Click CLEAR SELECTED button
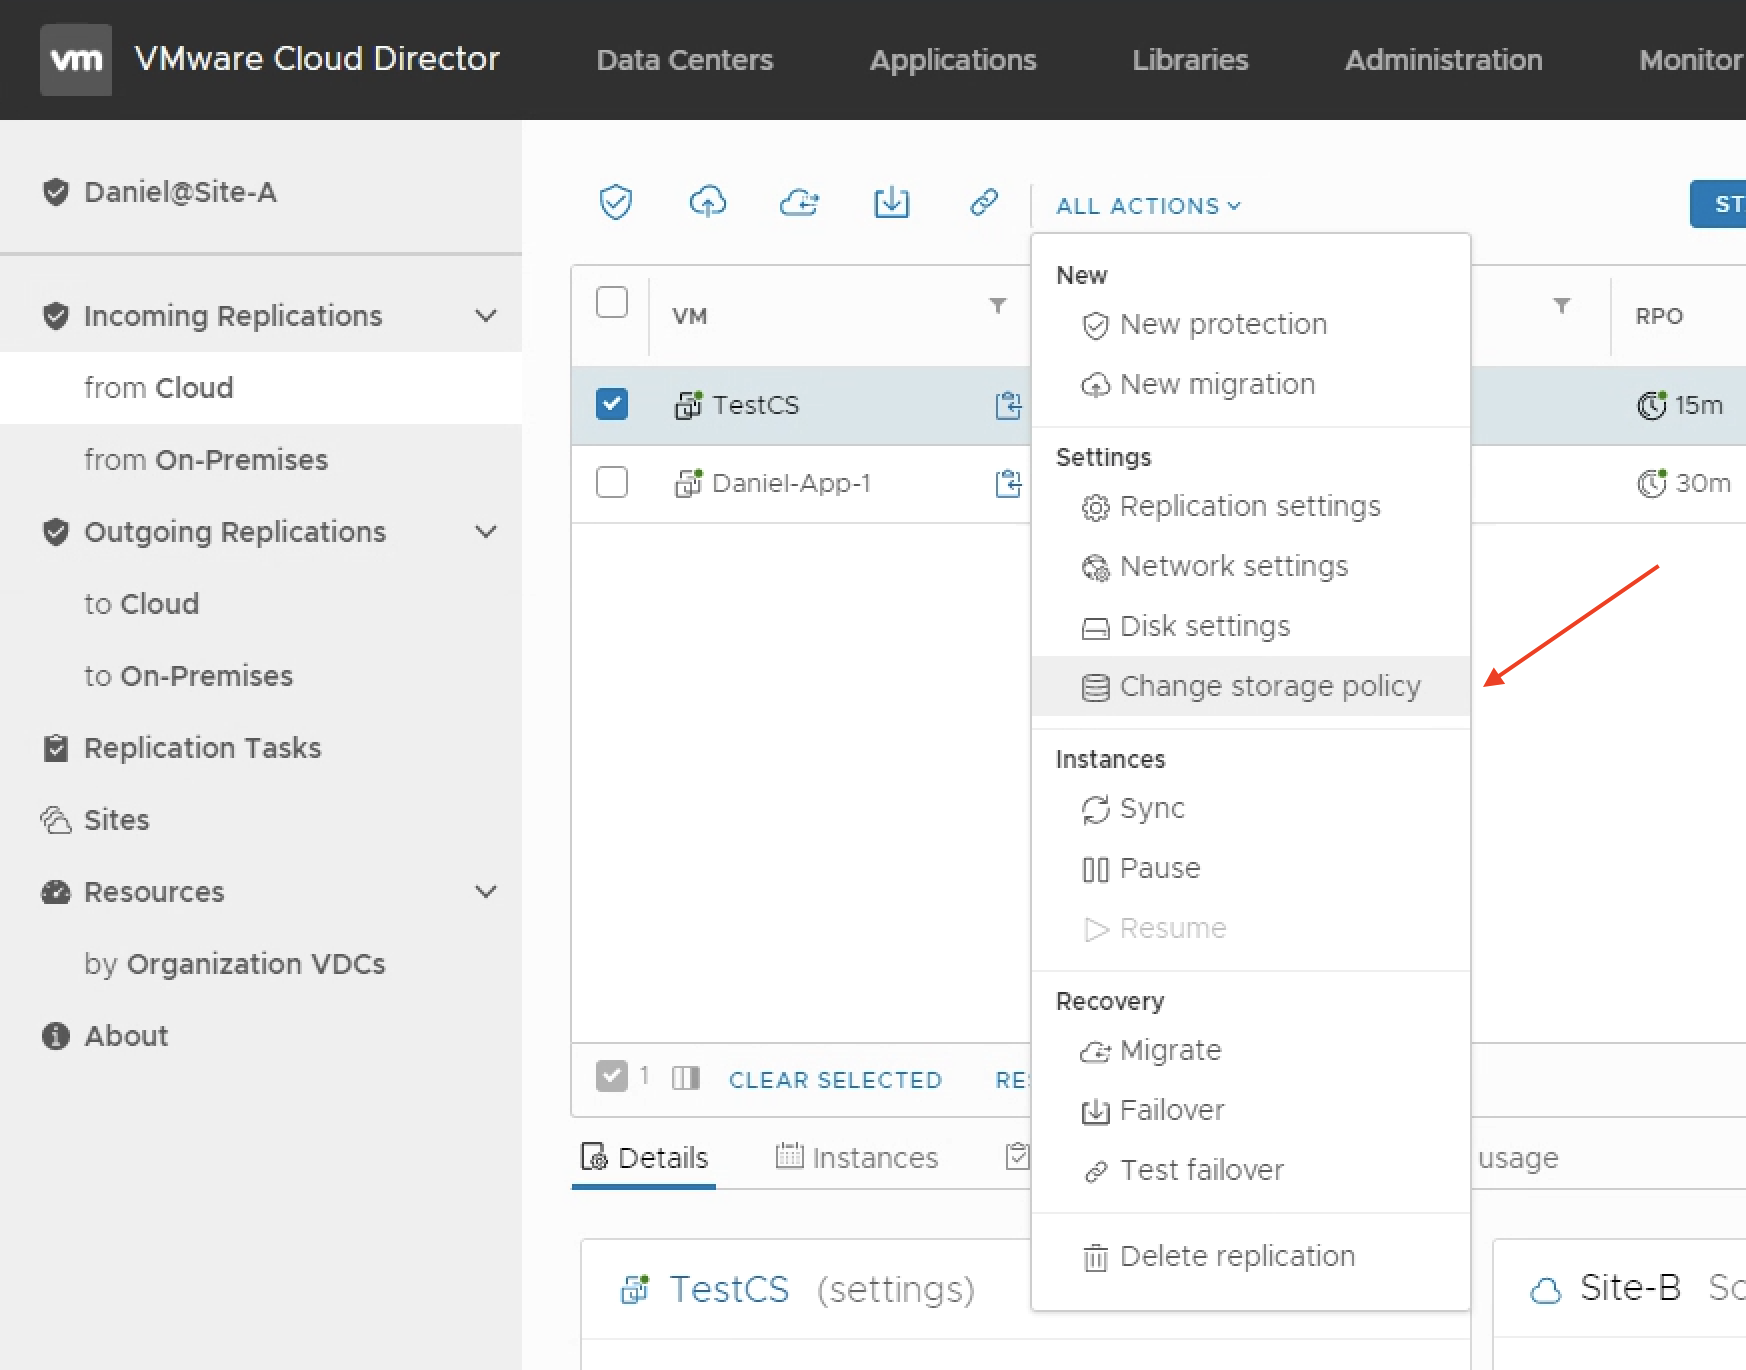 [x=835, y=1080]
